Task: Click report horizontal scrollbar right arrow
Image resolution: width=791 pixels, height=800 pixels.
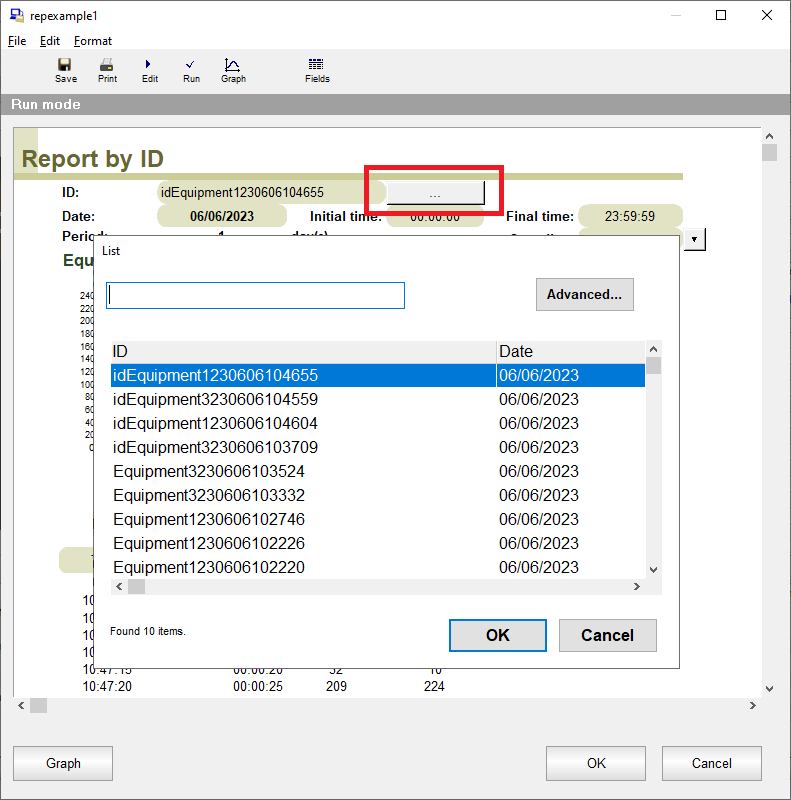Action: 753,706
